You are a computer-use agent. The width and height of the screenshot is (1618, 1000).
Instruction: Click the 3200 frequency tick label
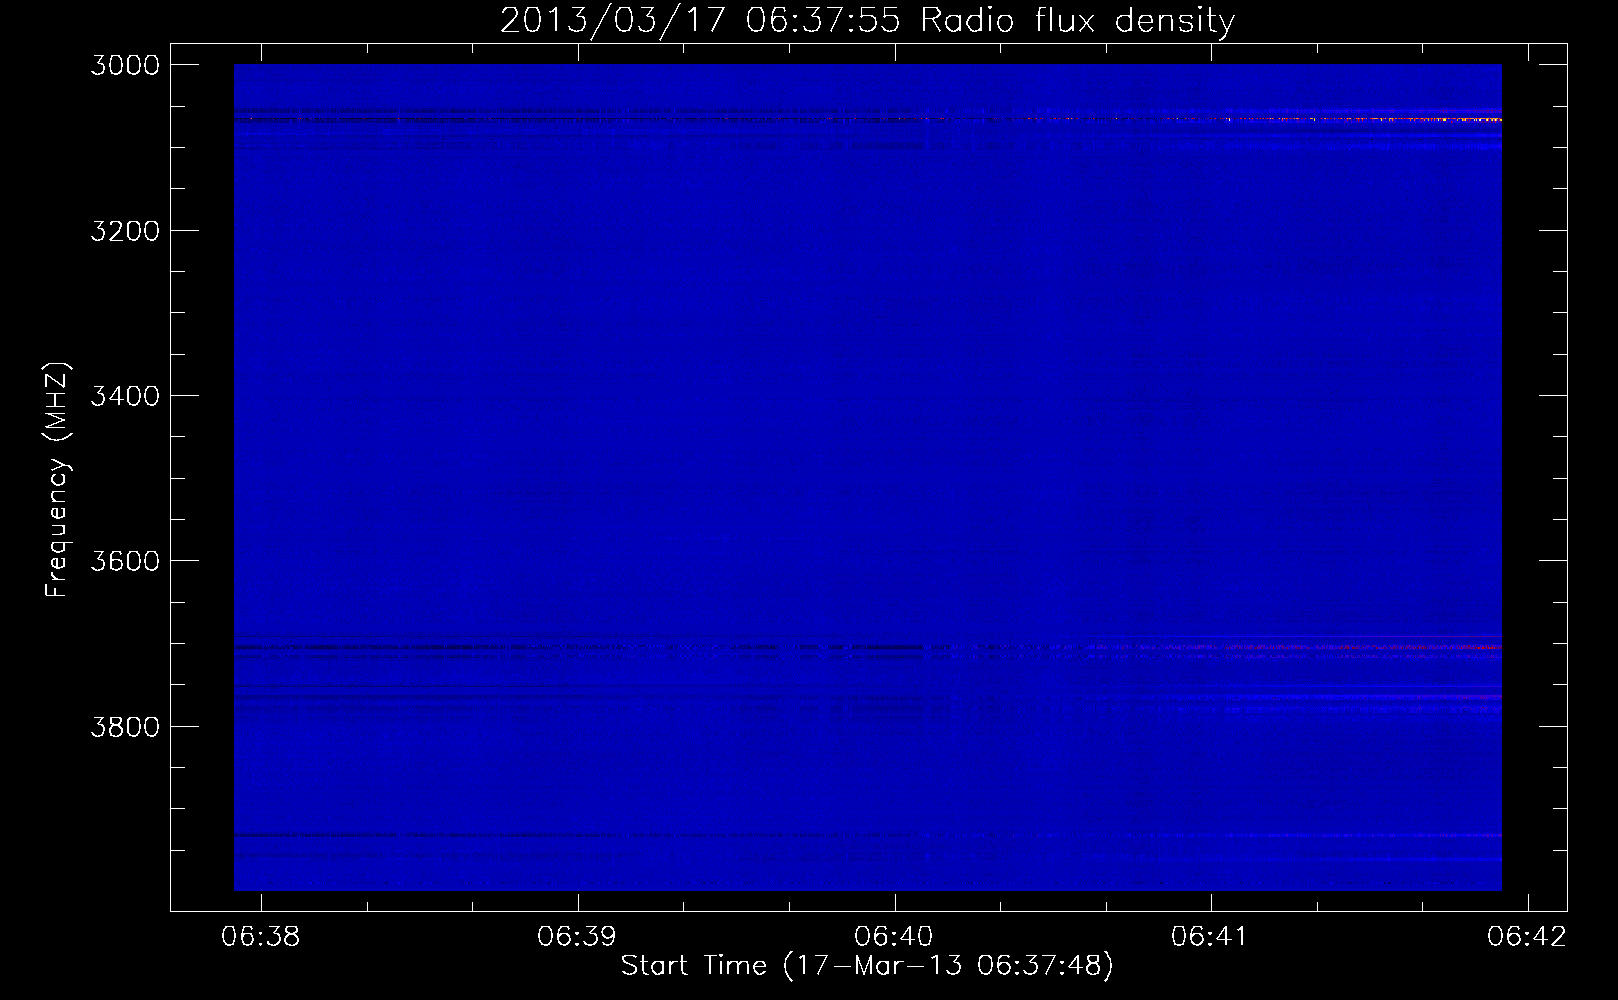125,231
